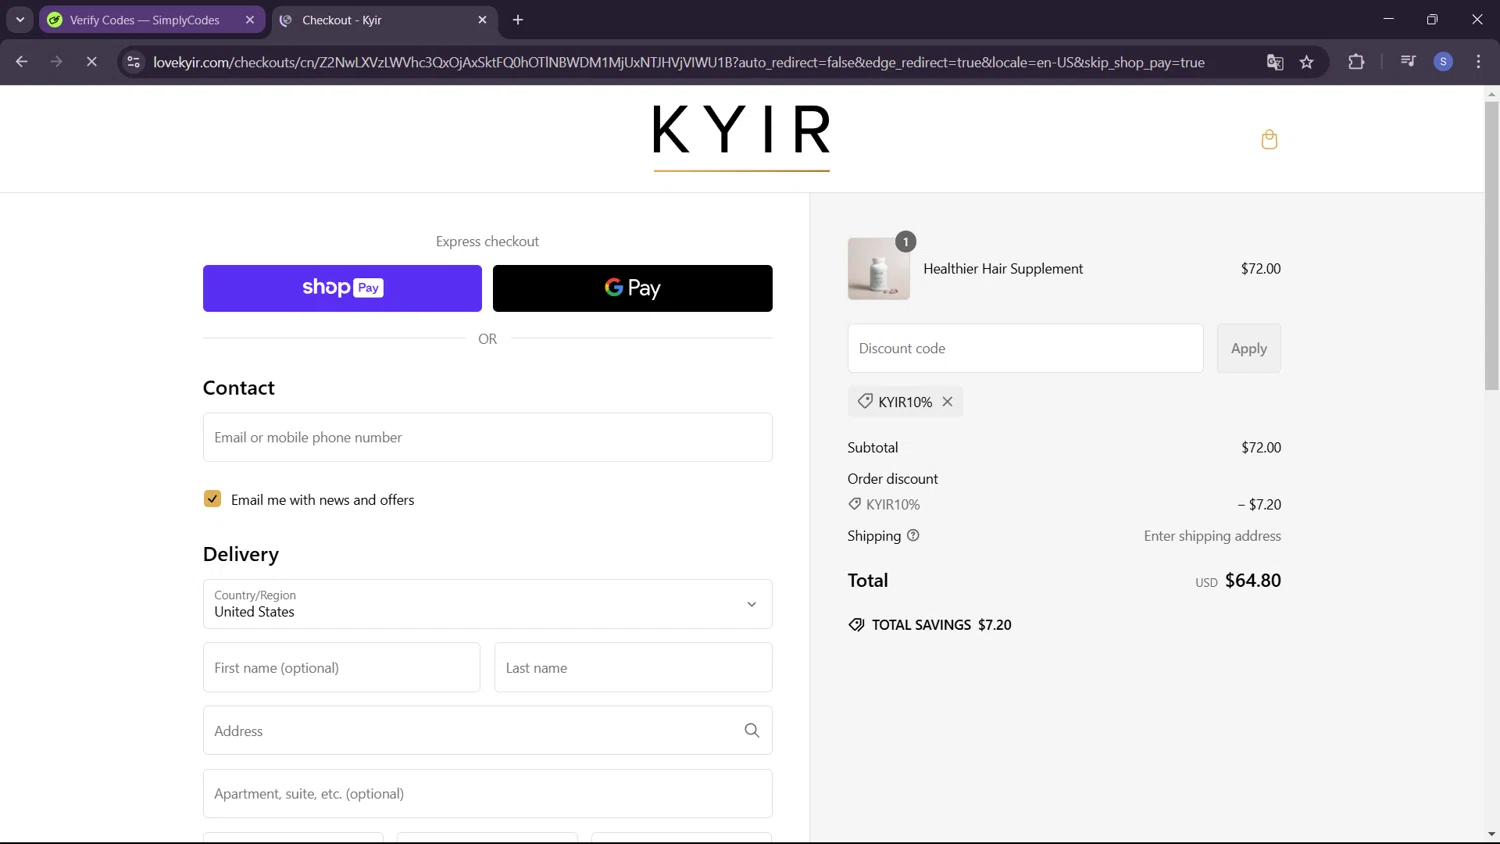The width and height of the screenshot is (1500, 844).
Task: Click the Contact section heading
Action: point(239,388)
